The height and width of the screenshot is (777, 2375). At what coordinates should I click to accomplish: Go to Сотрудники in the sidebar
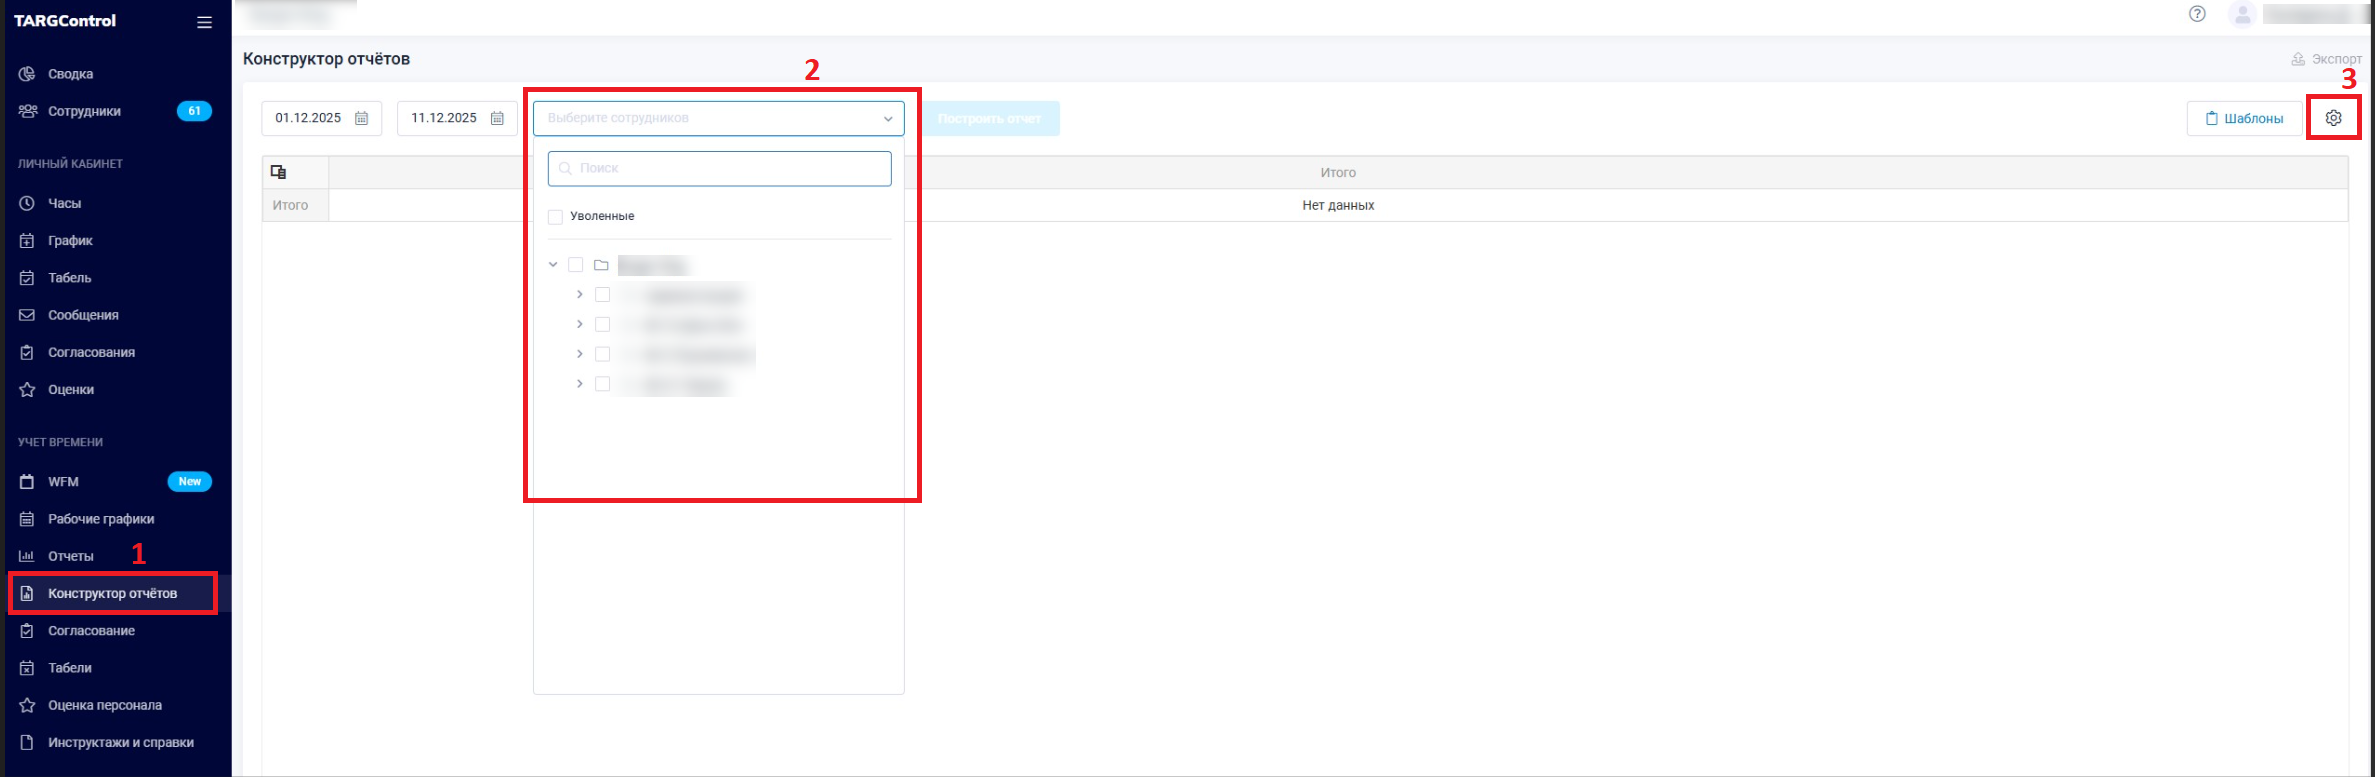click(x=84, y=111)
